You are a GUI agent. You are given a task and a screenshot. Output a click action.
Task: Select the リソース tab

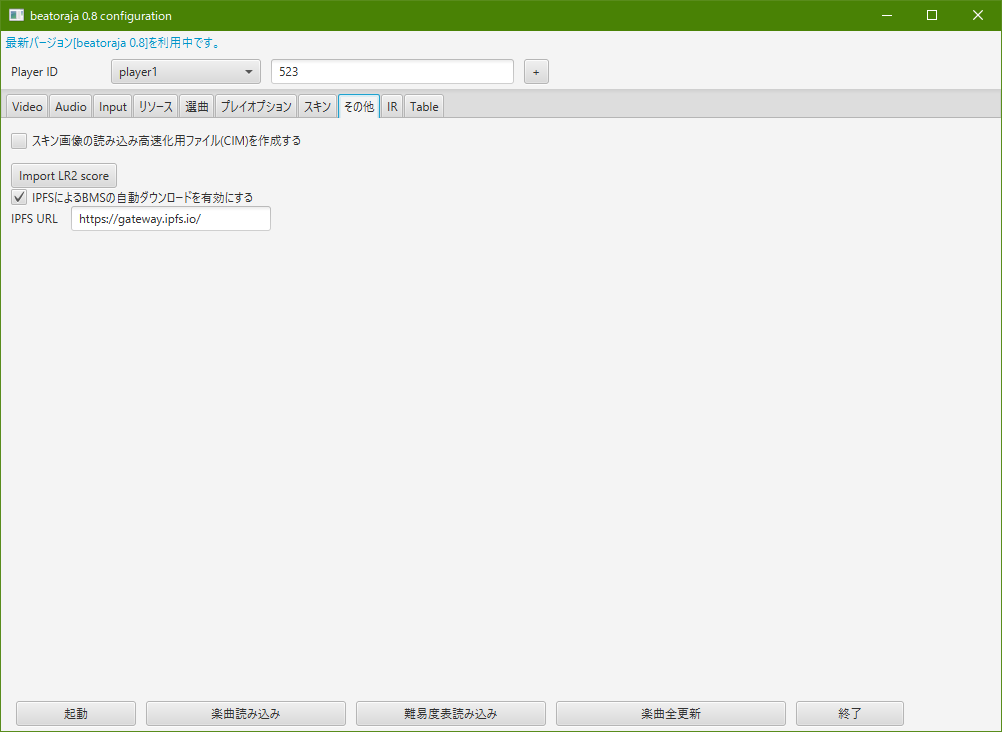[x=155, y=107]
